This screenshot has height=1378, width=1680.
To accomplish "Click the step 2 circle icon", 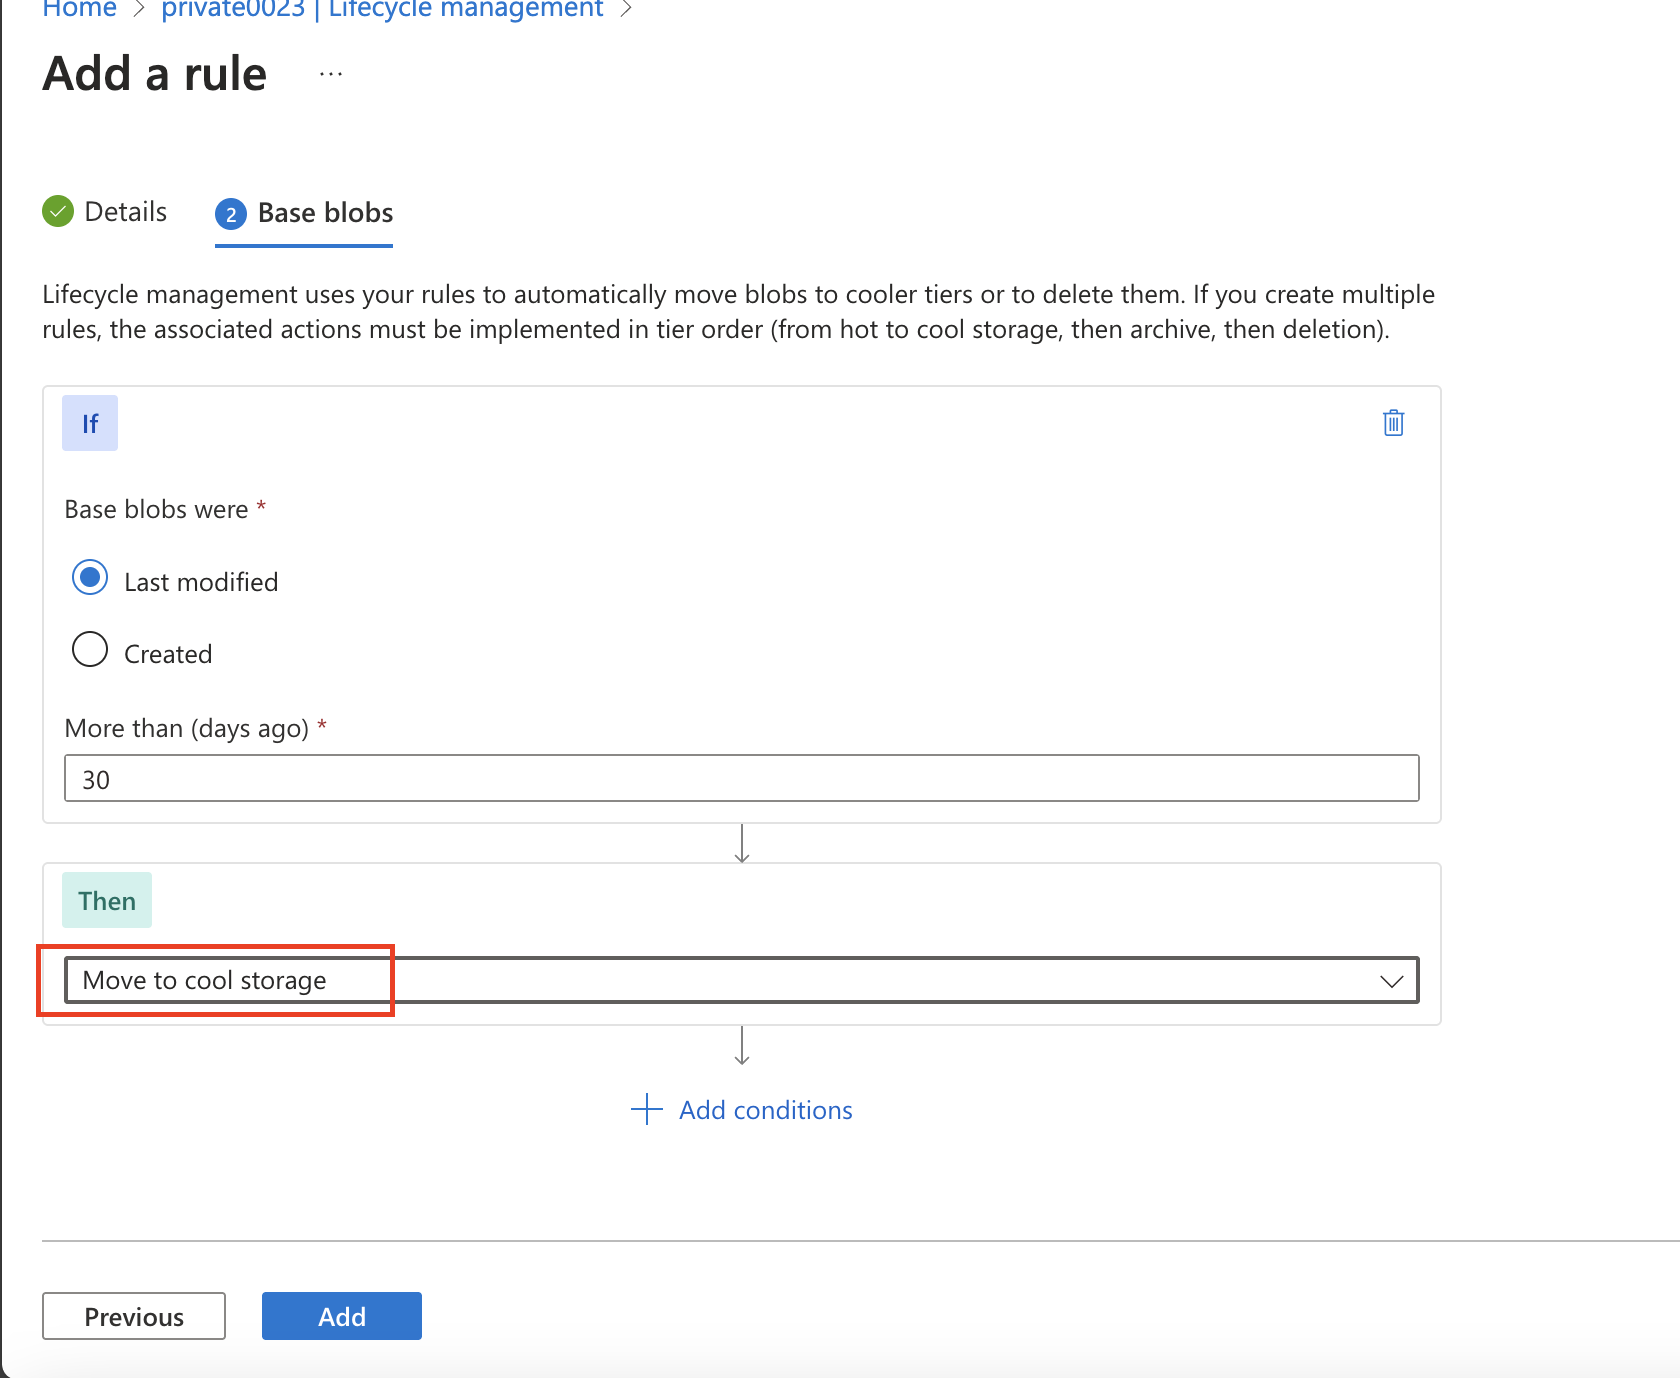I will pyautogui.click(x=231, y=213).
